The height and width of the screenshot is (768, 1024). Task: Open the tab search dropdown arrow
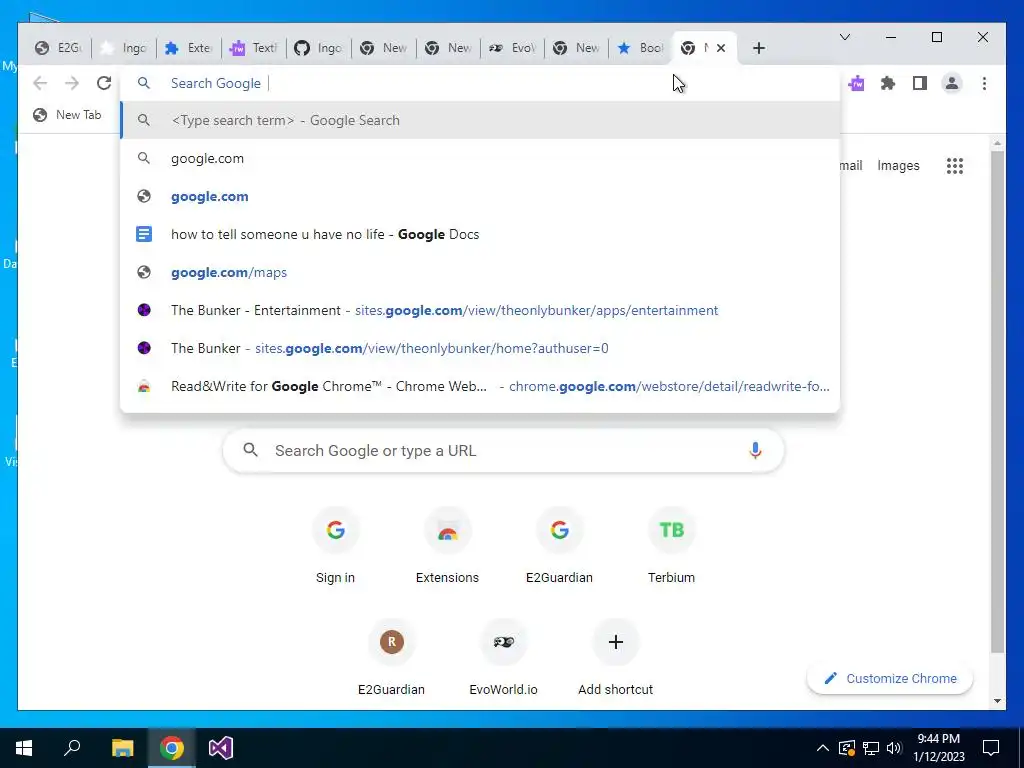click(x=844, y=37)
